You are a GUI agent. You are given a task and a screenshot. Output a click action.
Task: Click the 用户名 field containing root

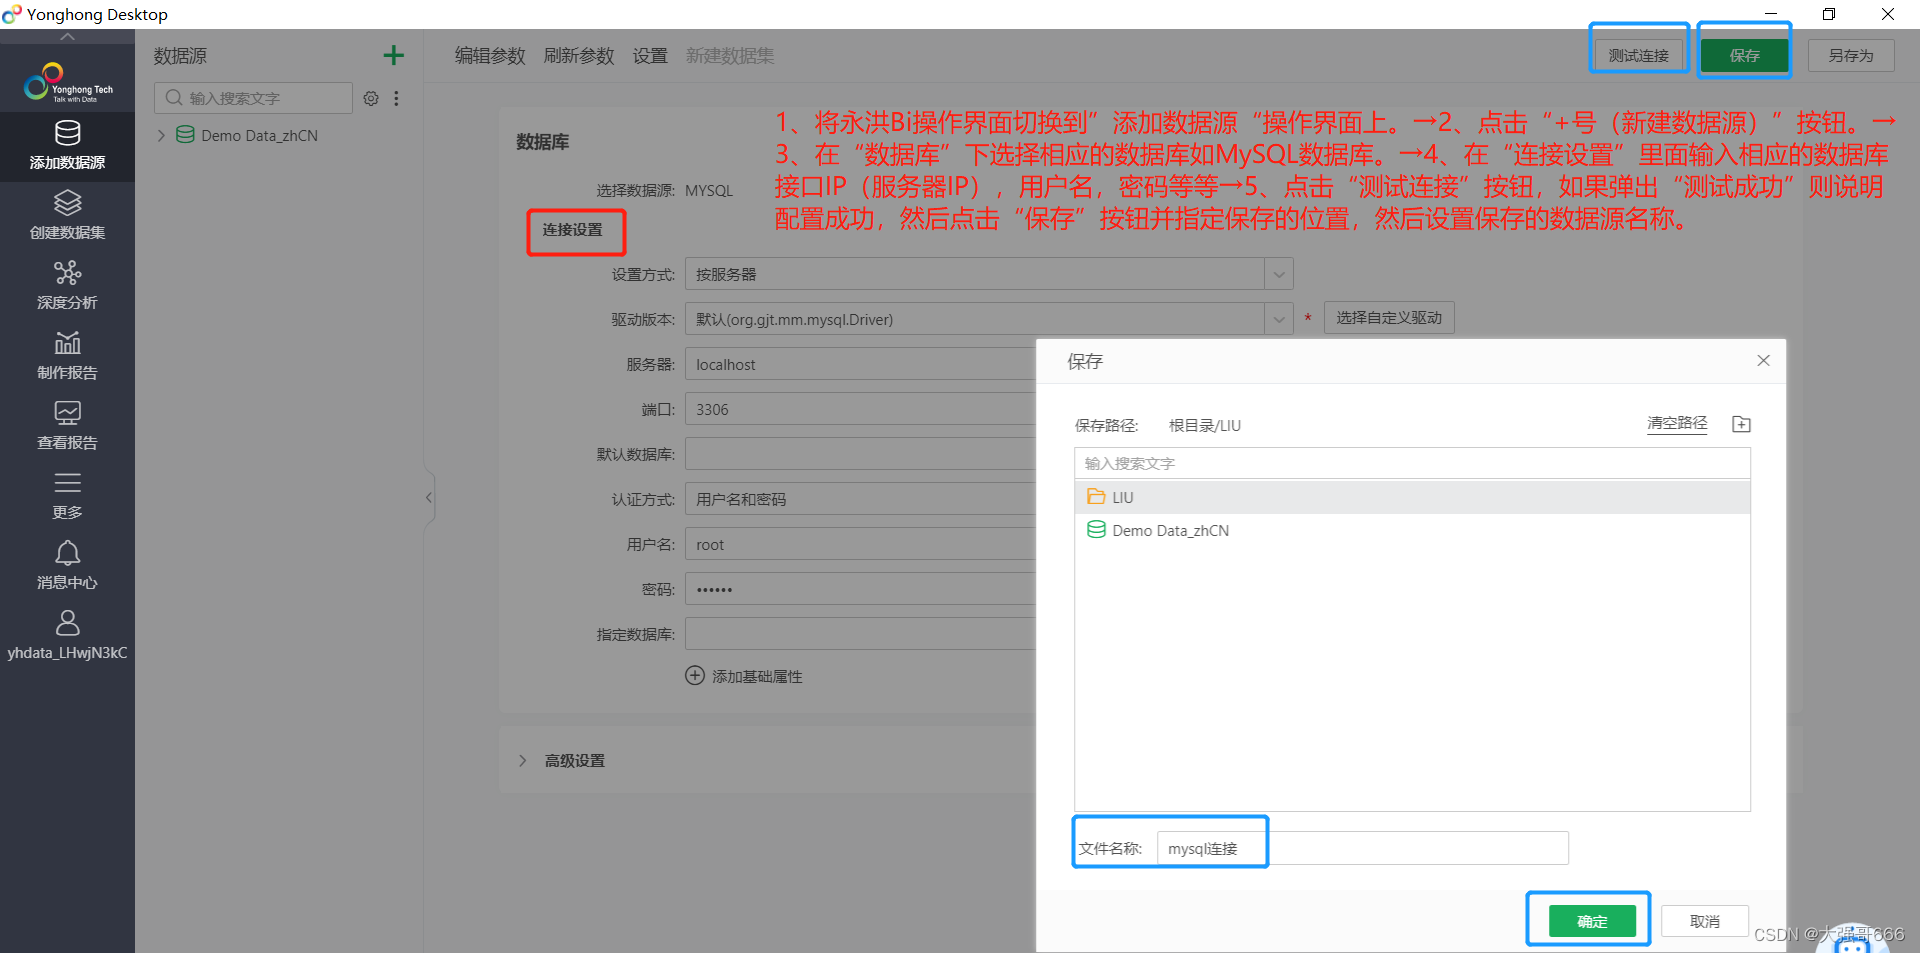pos(860,544)
